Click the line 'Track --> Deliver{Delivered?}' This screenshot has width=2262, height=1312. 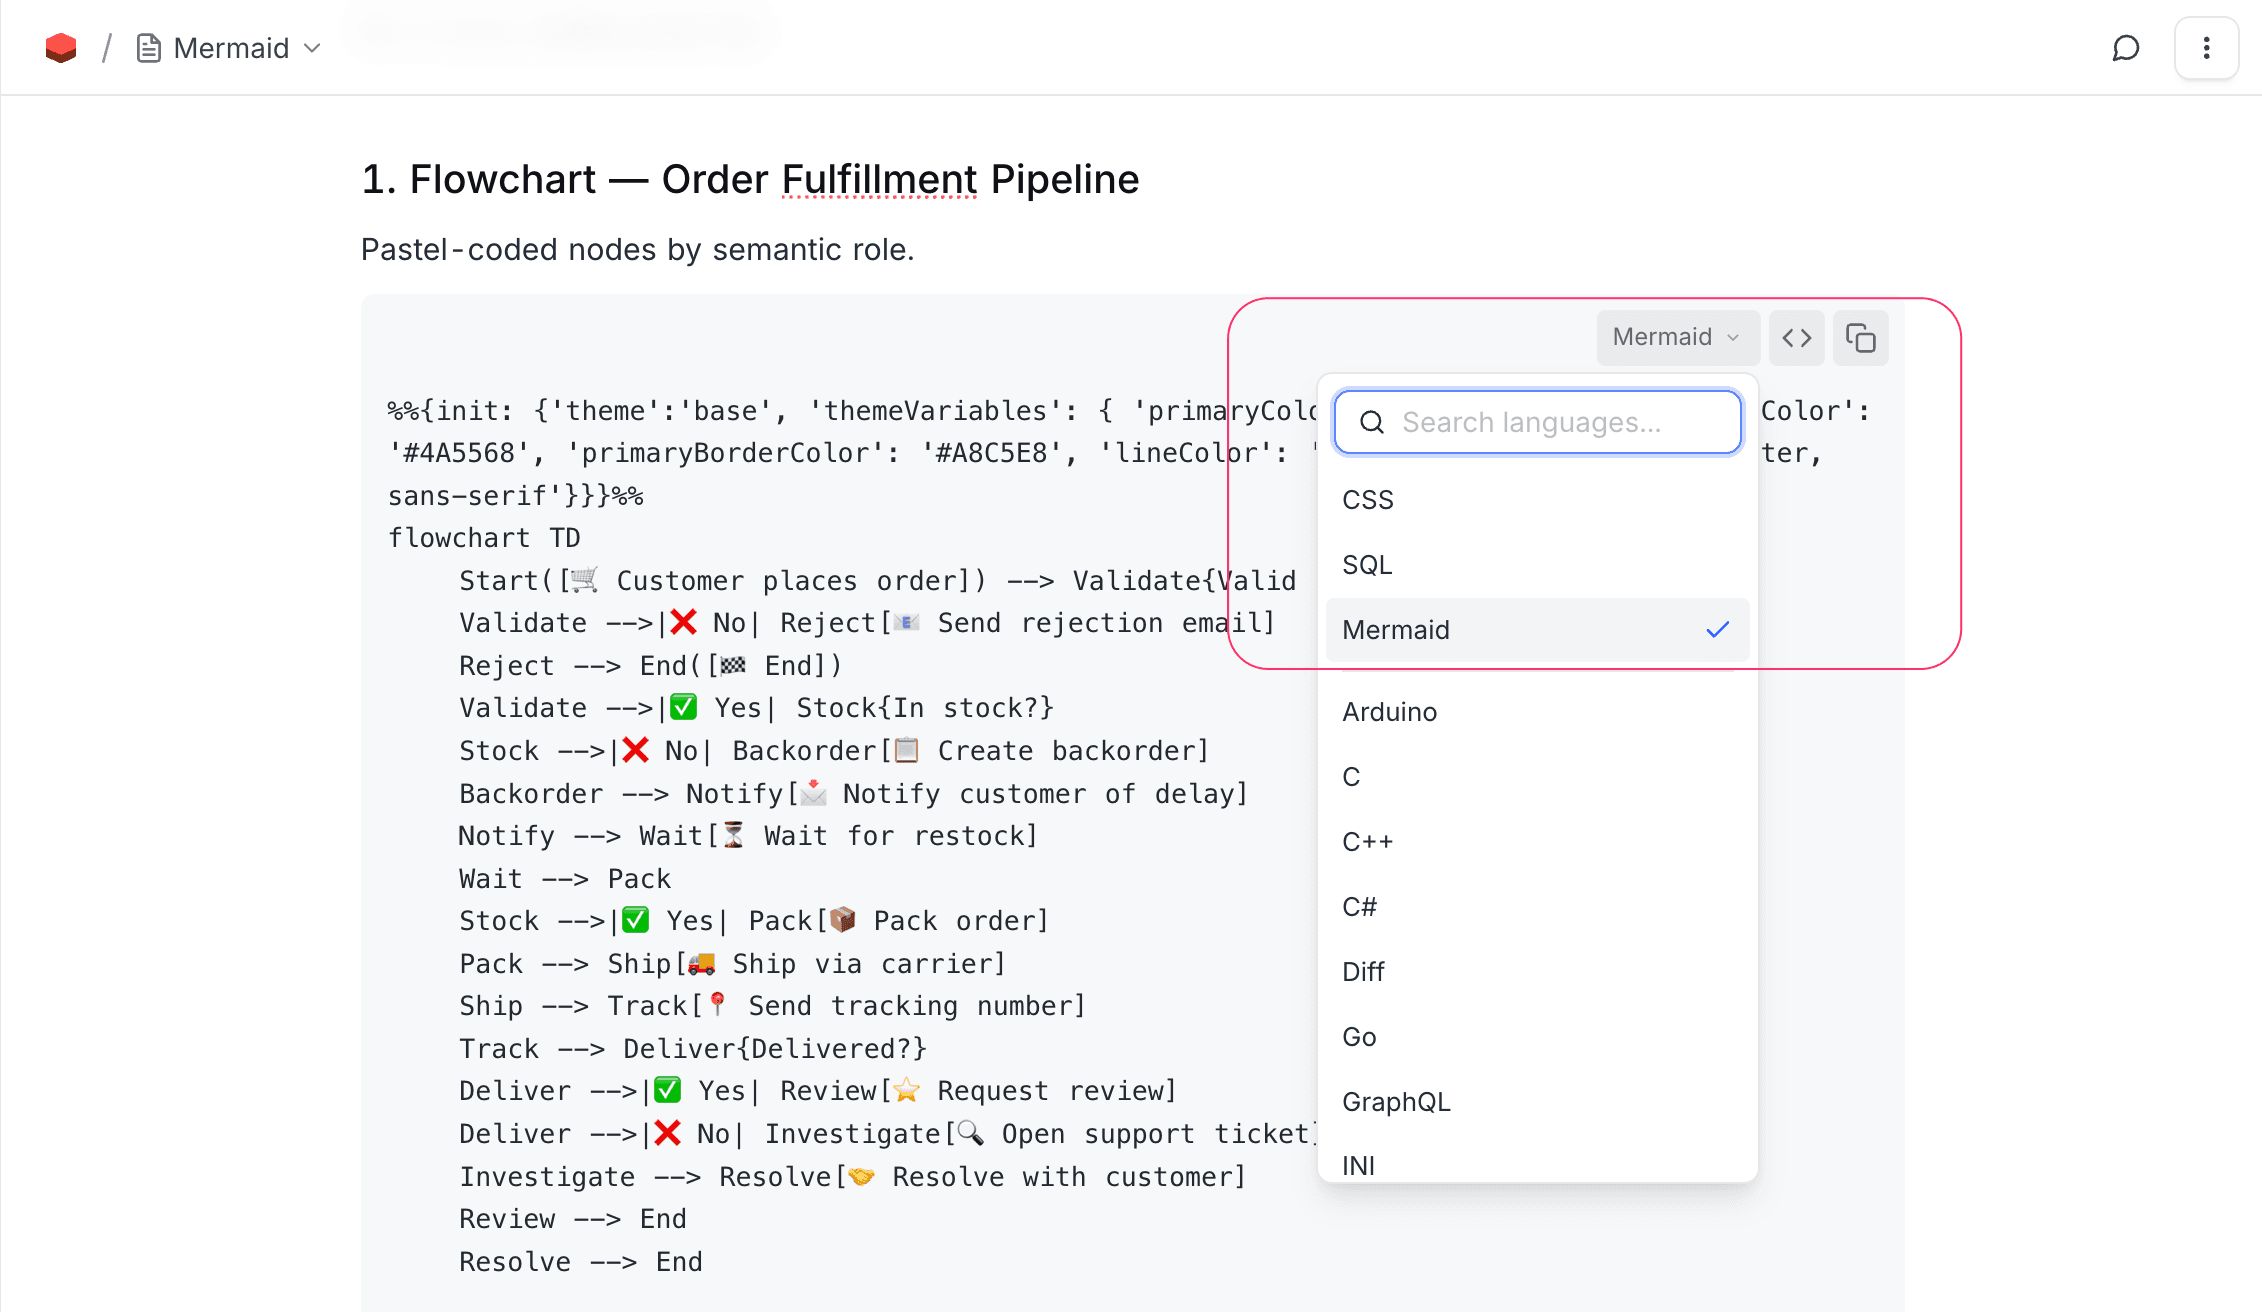click(693, 1049)
